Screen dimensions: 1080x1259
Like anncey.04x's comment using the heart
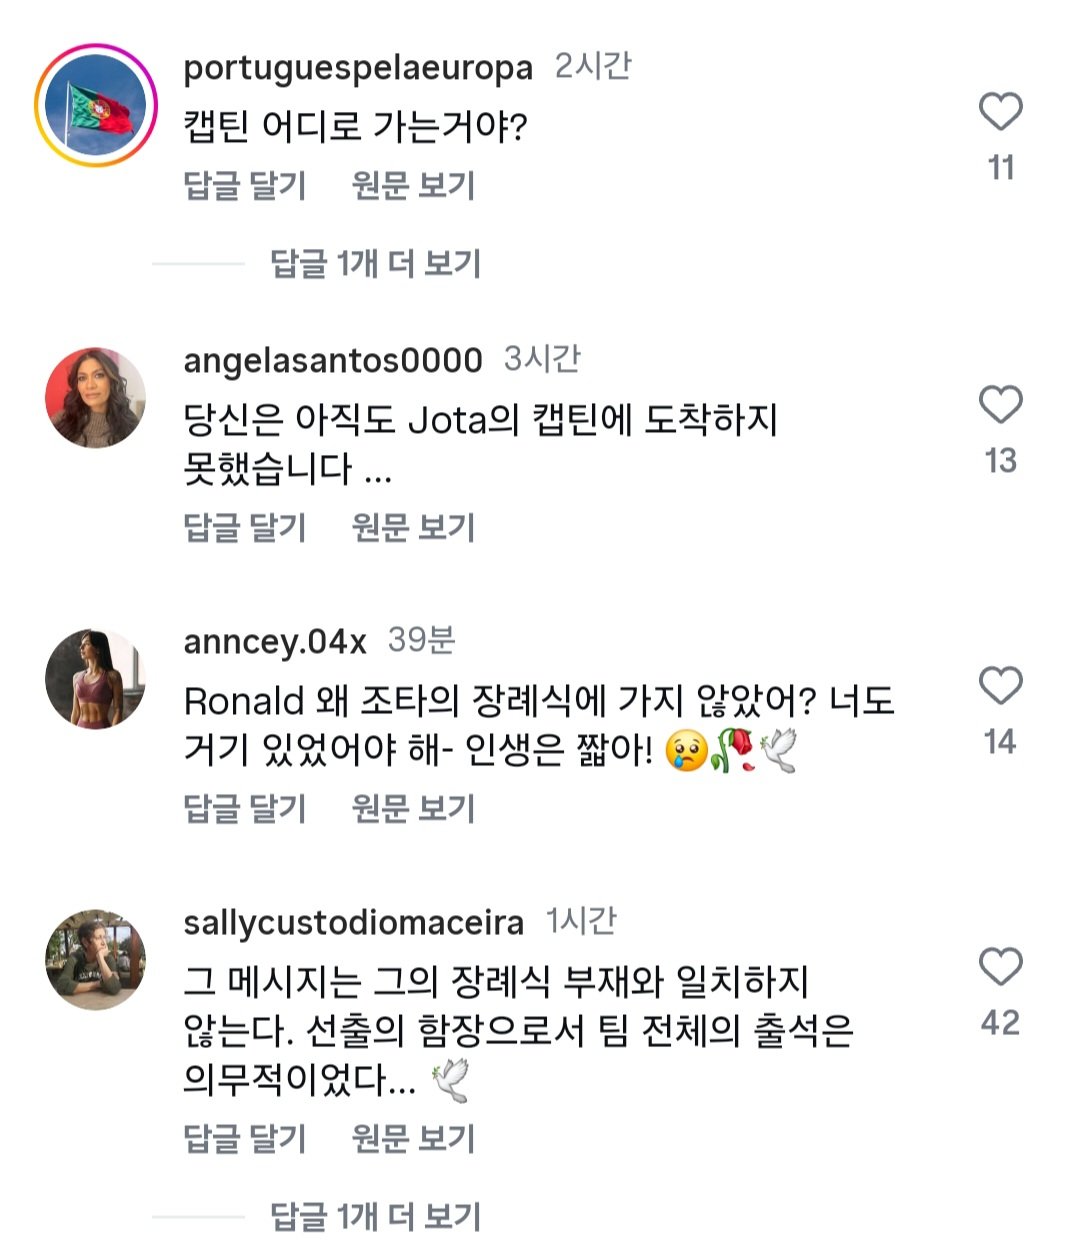click(x=1000, y=686)
